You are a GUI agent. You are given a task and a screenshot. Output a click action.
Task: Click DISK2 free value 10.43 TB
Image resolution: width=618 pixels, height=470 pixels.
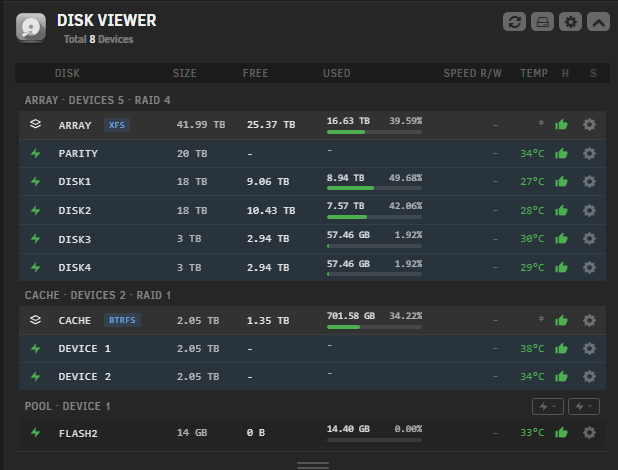pyautogui.click(x=271, y=211)
